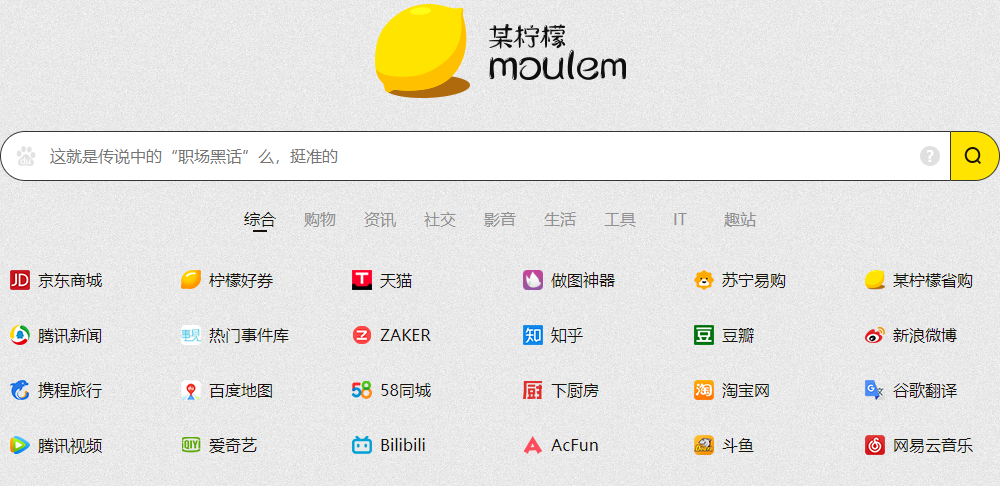Select the 综合 tab
This screenshot has height=486, width=1000.
tap(260, 220)
